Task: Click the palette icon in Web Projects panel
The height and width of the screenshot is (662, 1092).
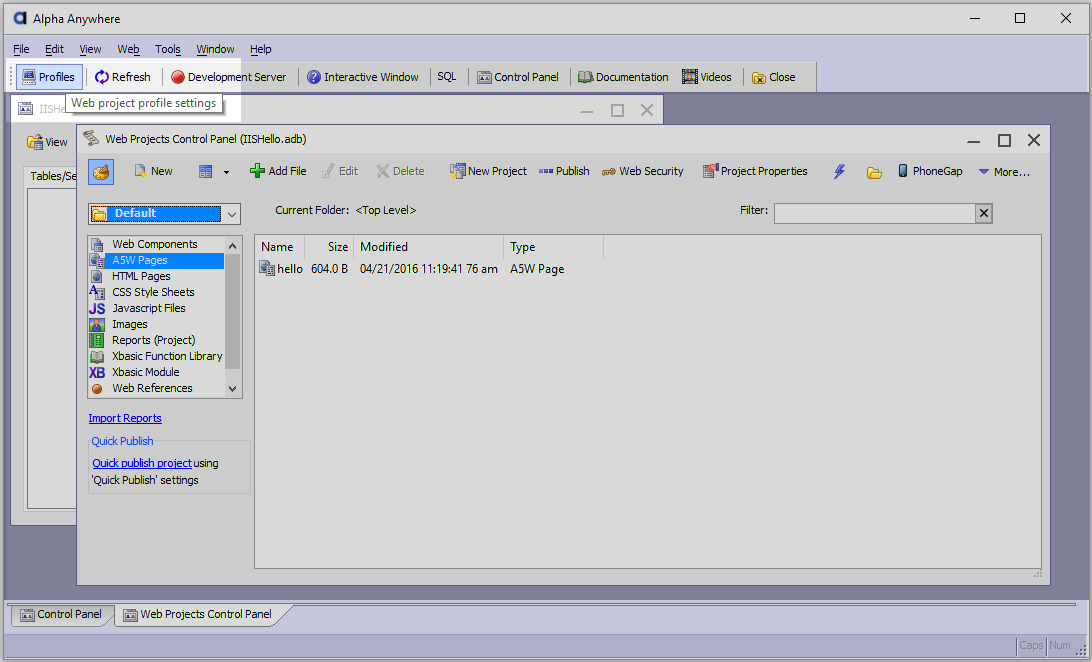Action: point(101,171)
